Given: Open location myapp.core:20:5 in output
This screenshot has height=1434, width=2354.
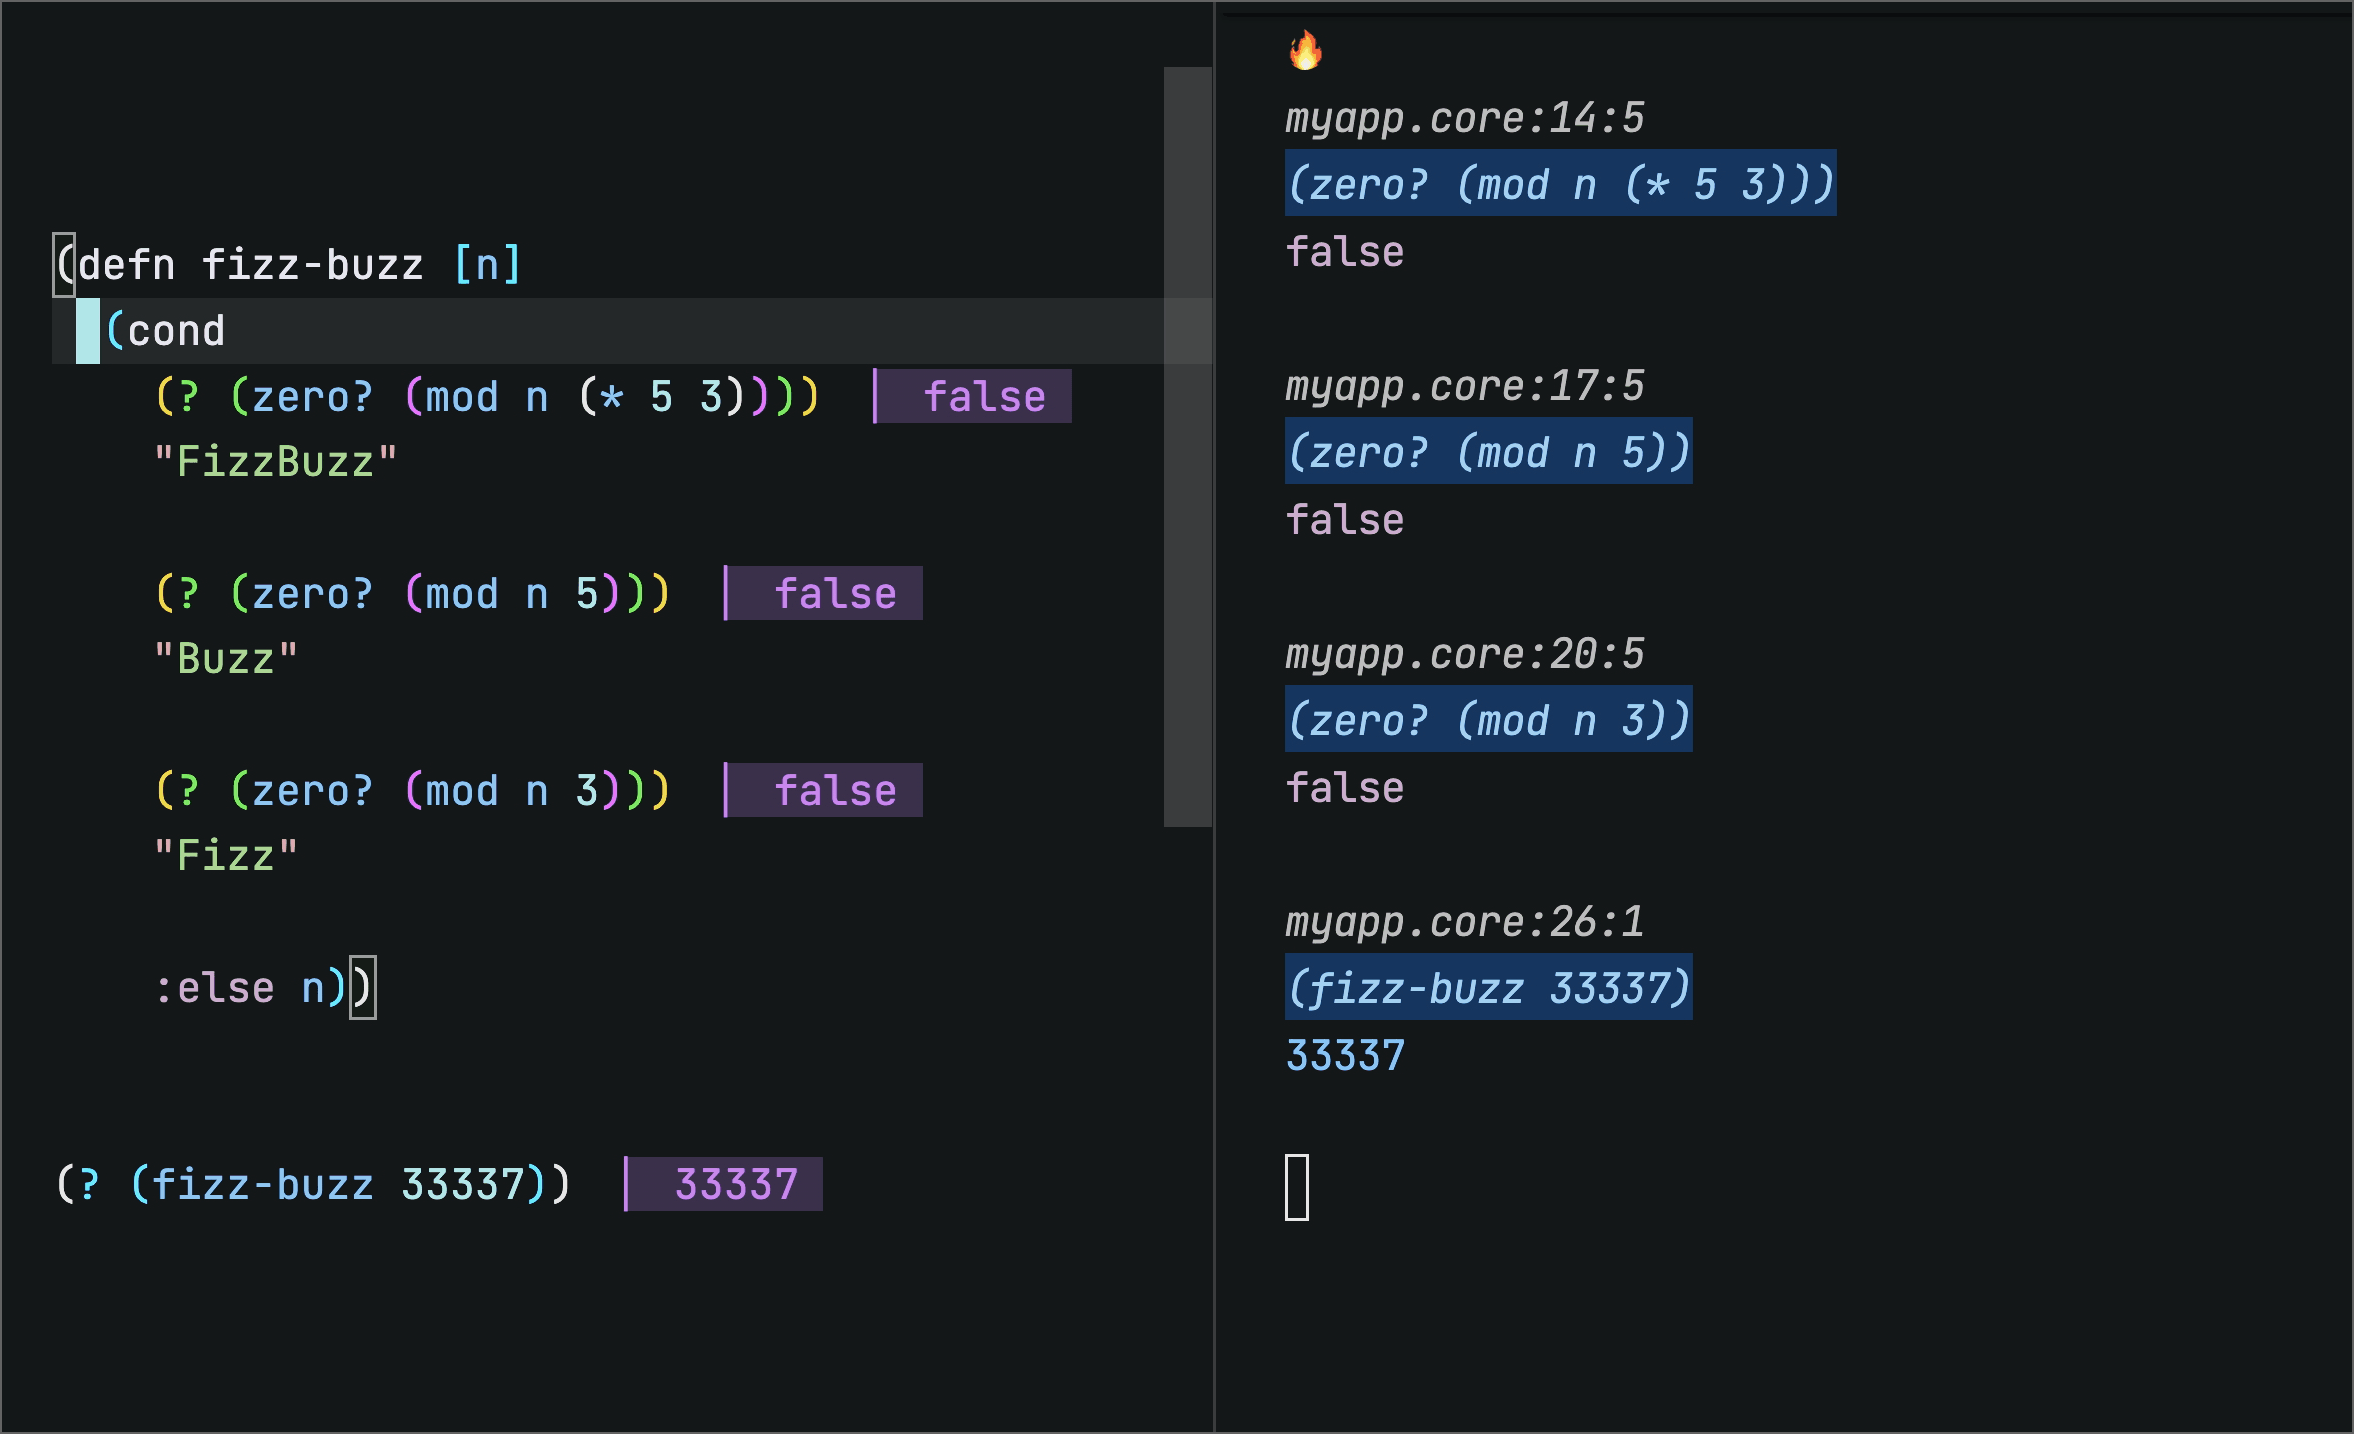Looking at the screenshot, I should (1465, 655).
